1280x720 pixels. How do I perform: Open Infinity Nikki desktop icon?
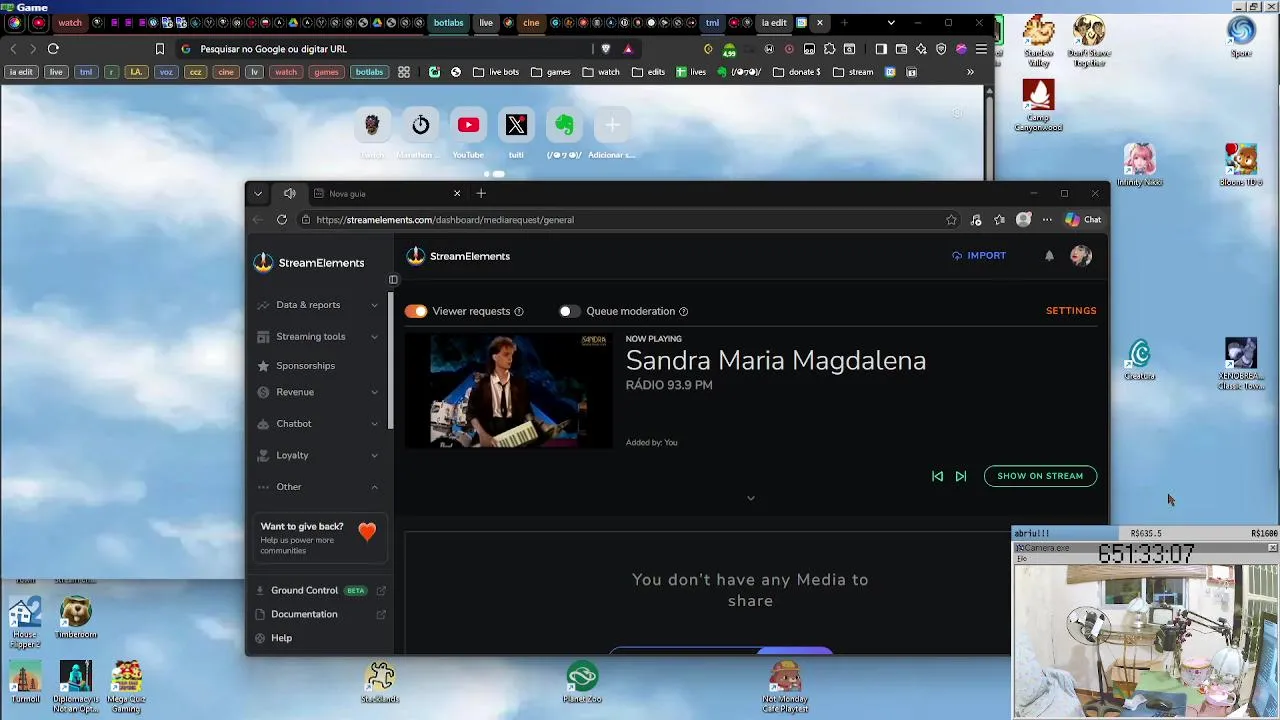(1139, 165)
